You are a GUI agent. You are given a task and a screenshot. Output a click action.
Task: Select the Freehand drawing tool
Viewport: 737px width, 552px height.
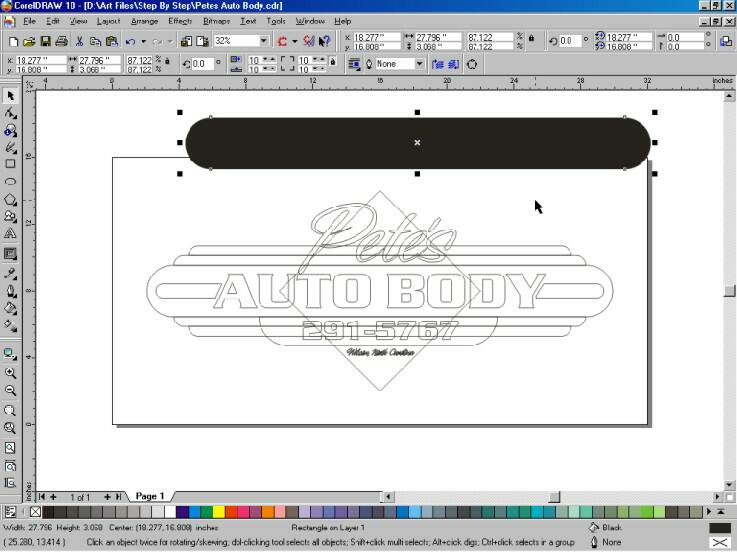tap(10, 147)
